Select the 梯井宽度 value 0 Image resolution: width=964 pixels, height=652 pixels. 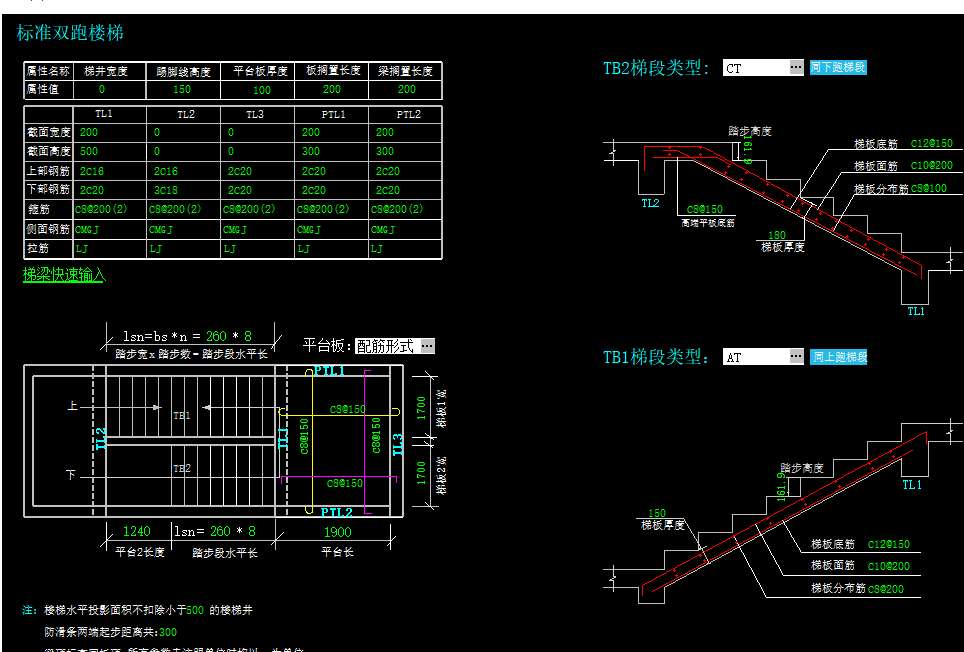(102, 89)
